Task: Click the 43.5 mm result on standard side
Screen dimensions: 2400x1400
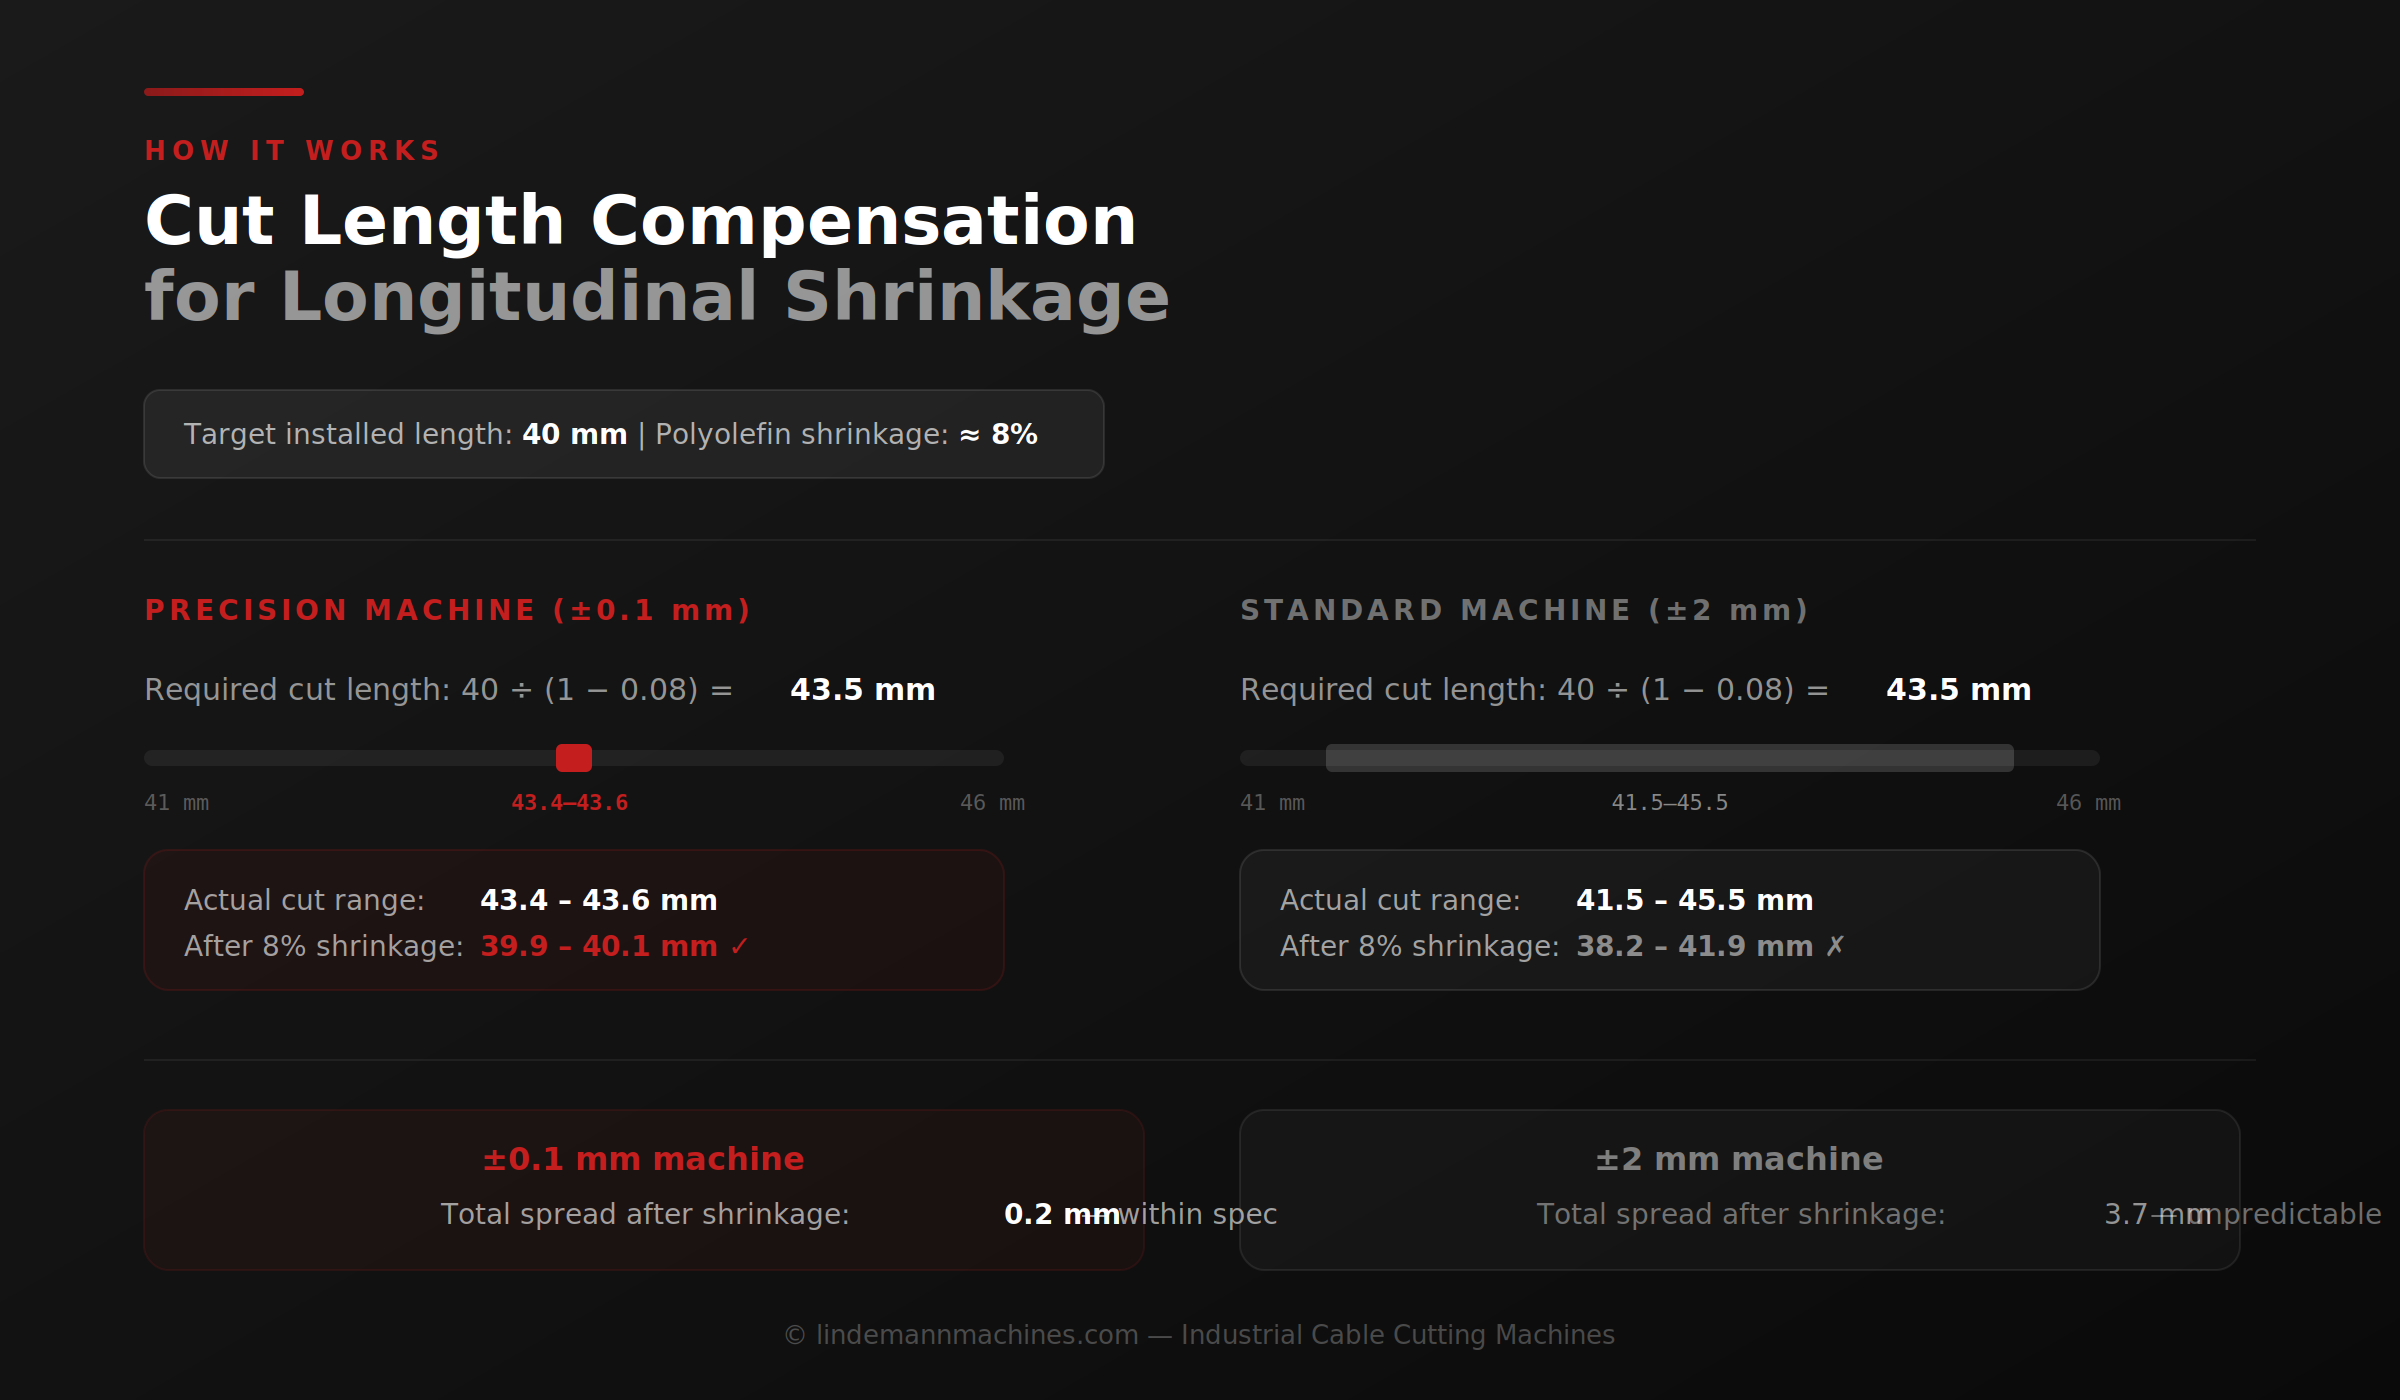Action: coord(1958,689)
